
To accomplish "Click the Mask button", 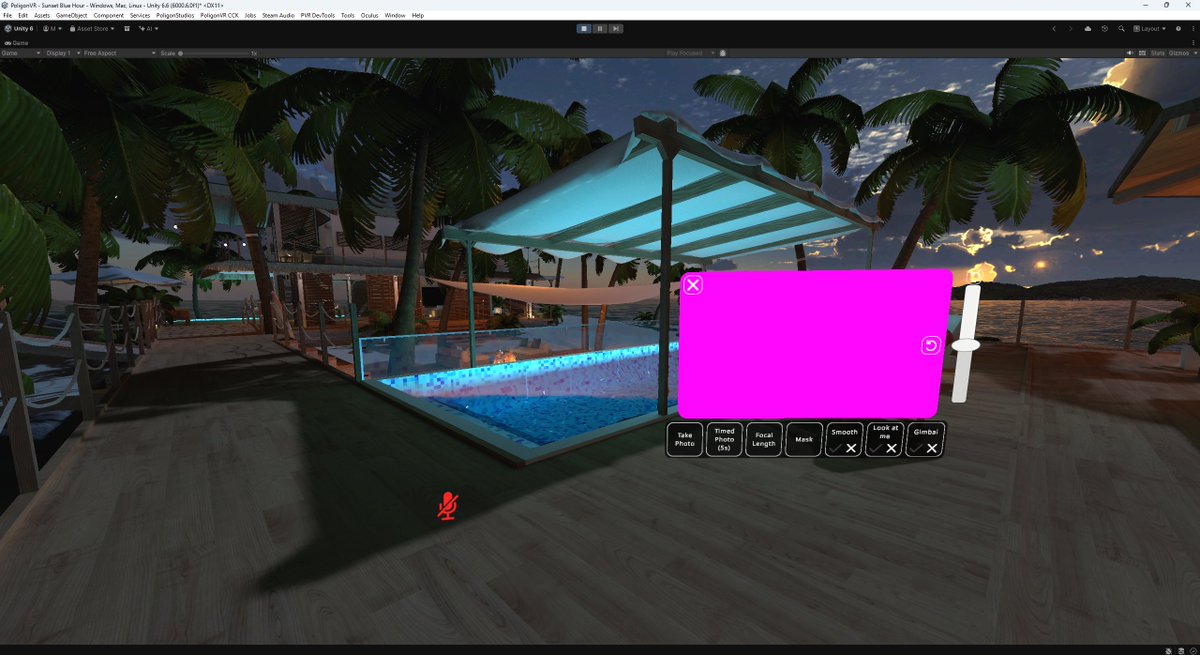I will coord(805,439).
